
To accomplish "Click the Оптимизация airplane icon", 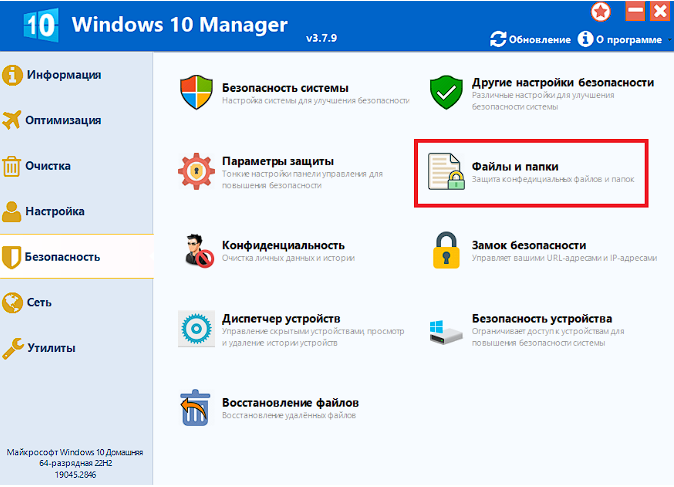I will (x=12, y=120).
